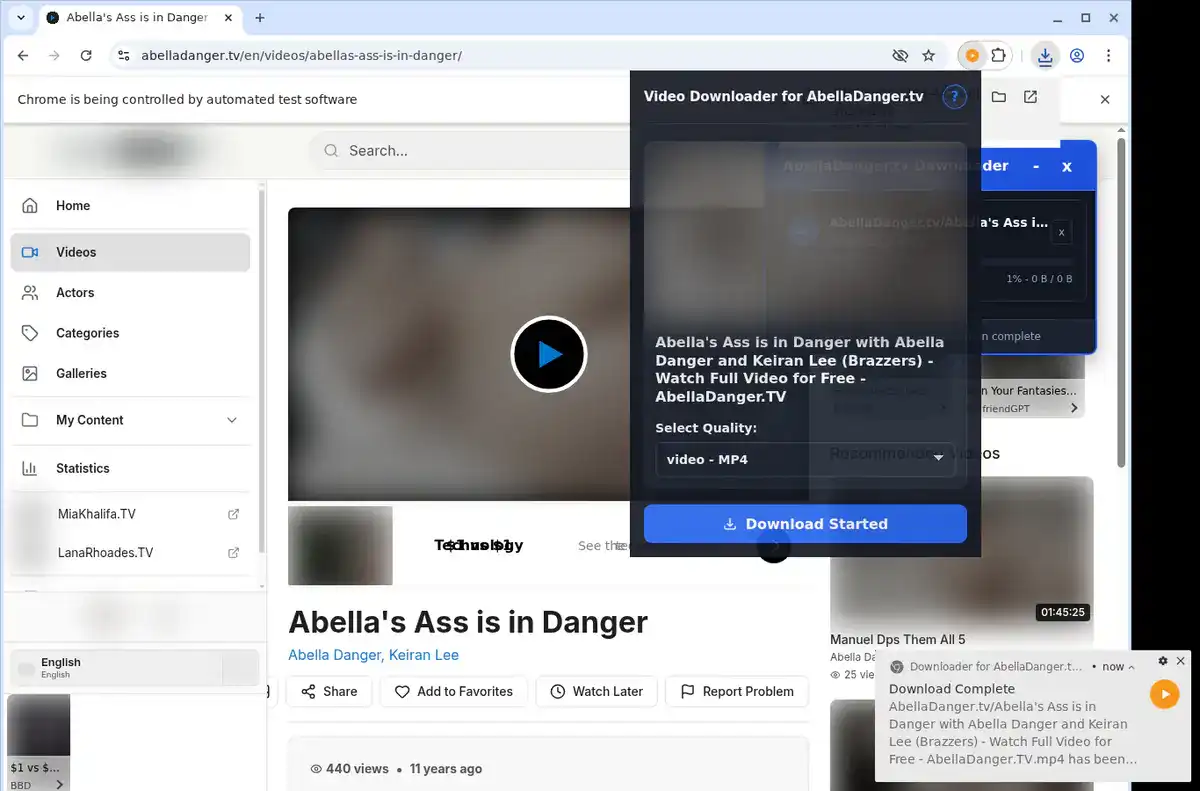Click the thumbnail below the video player
The width and height of the screenshot is (1200, 791).
click(340, 545)
